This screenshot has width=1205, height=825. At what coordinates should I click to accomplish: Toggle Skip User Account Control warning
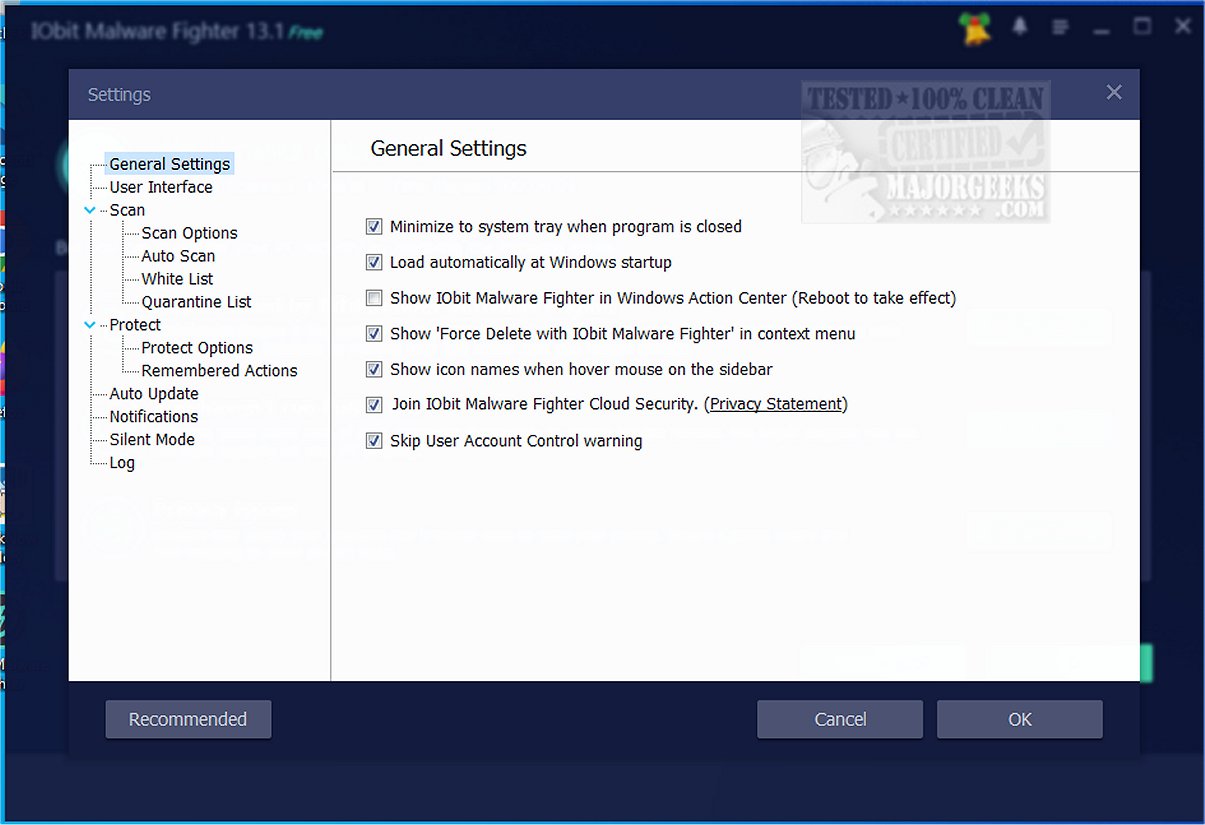[374, 441]
